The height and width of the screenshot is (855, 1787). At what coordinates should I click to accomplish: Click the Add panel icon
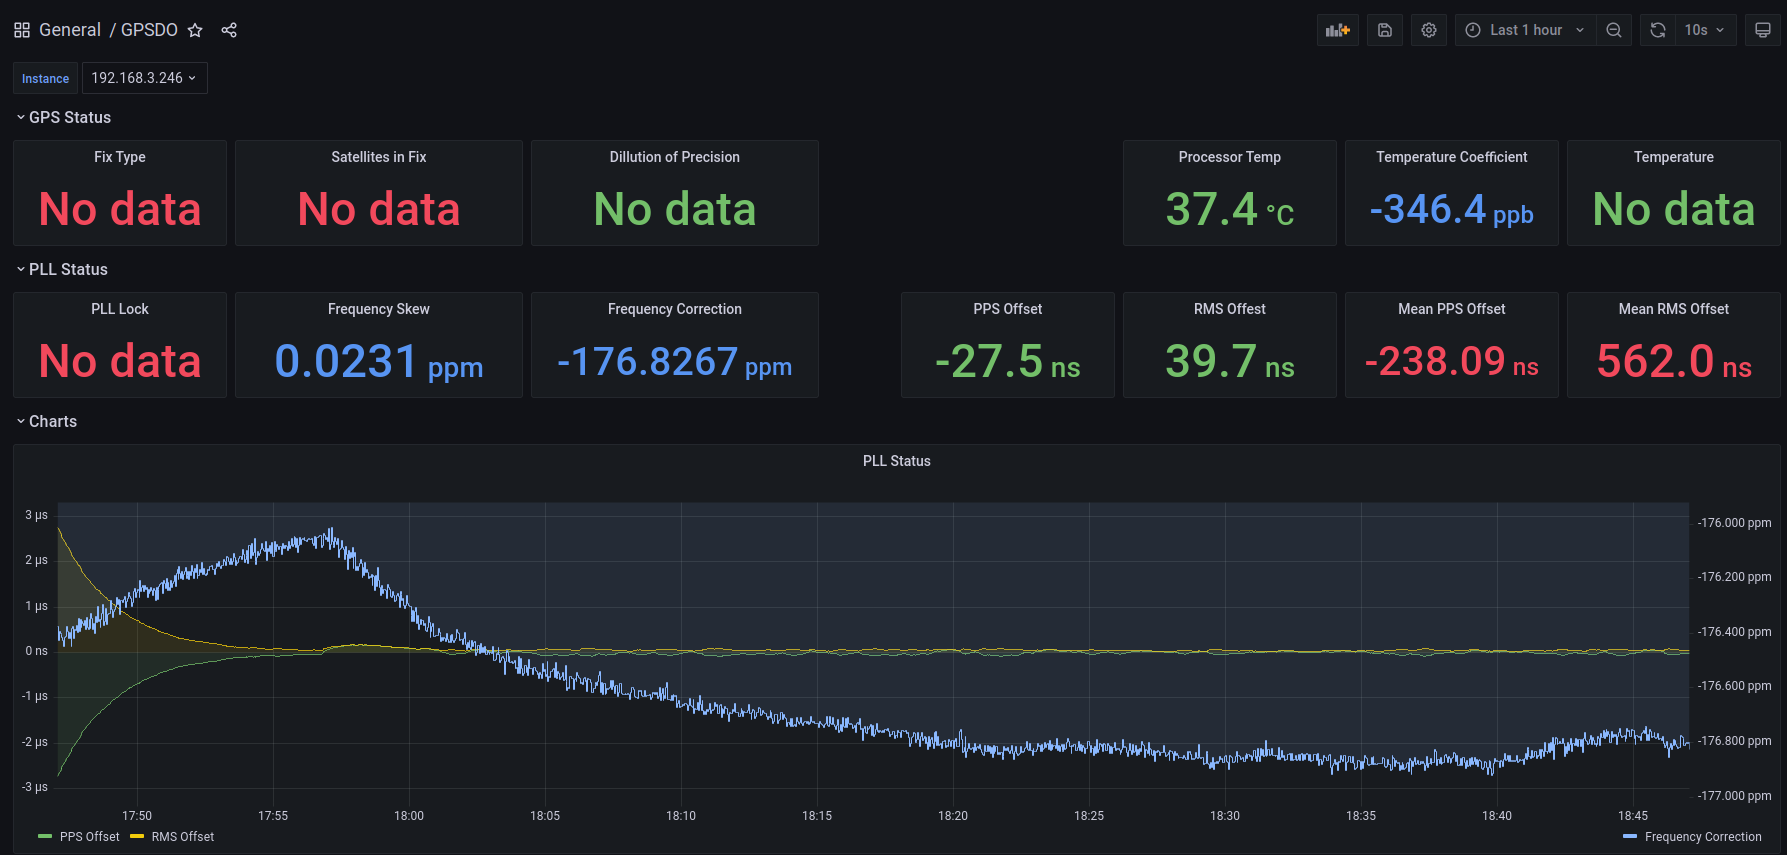pos(1337,30)
